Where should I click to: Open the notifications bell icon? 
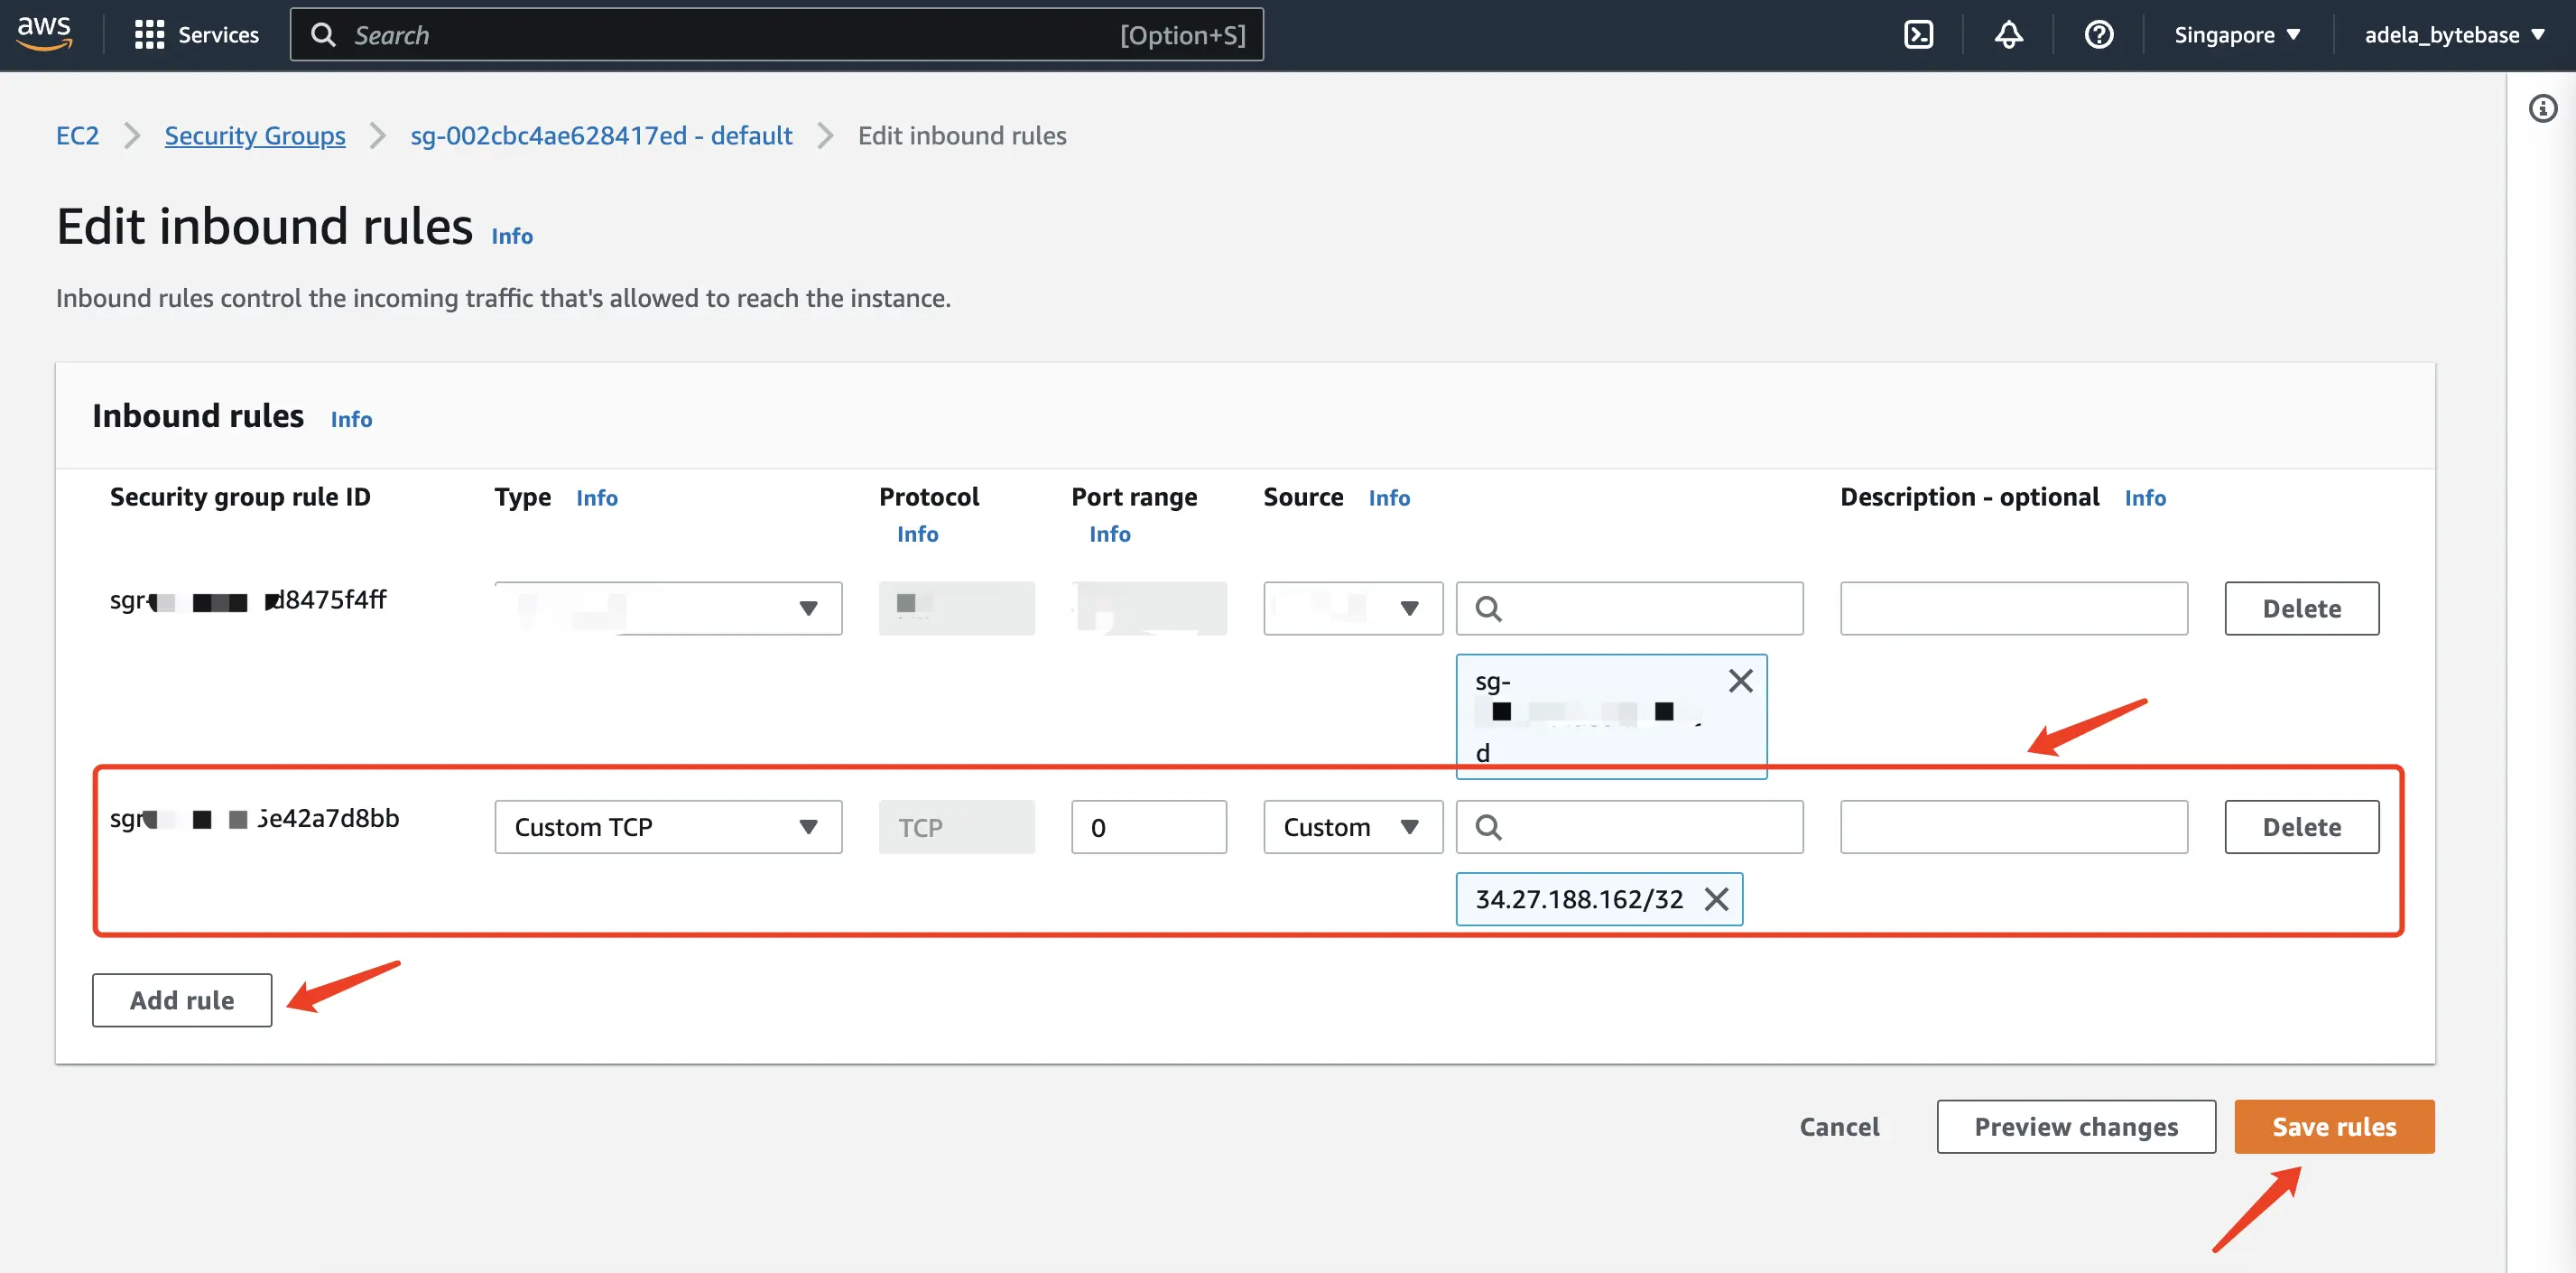(2008, 35)
